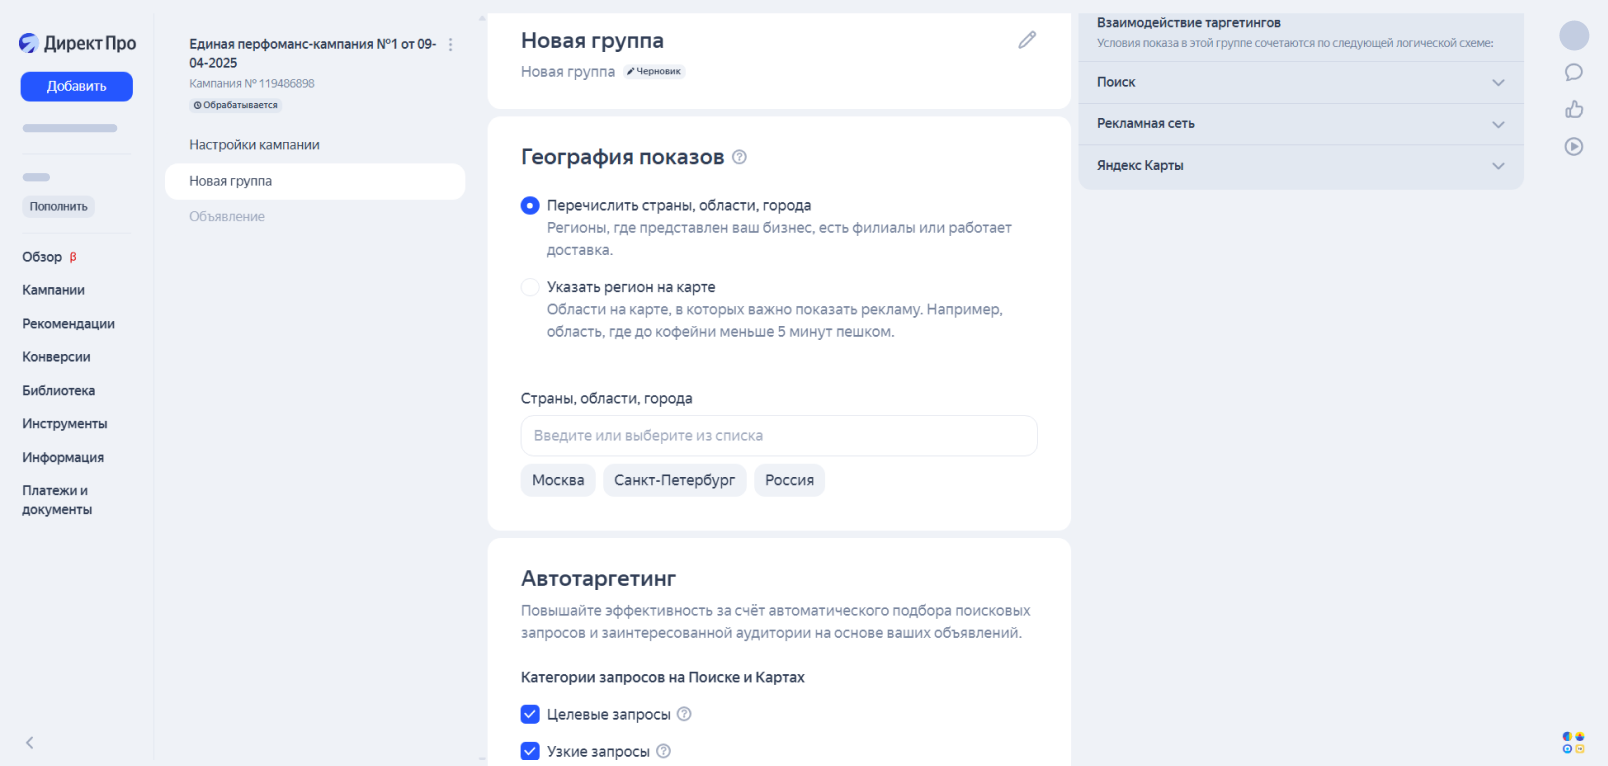
Task: Open help icon beside Целевые запросы
Action: tap(684, 714)
